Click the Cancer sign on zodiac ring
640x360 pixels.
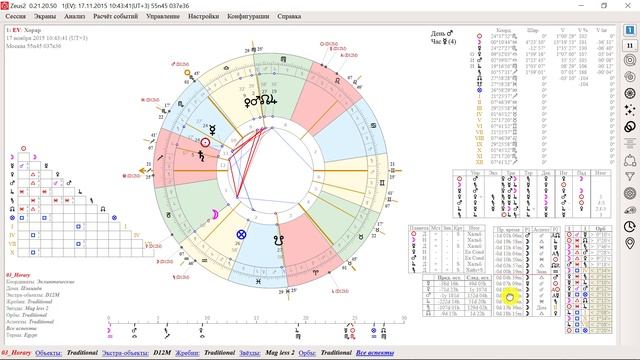pyautogui.click(x=373, y=126)
